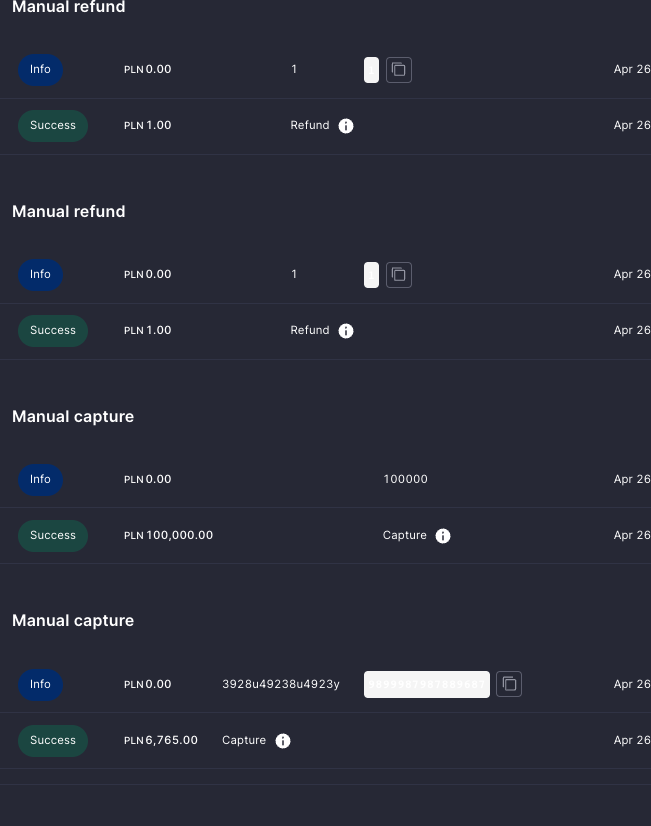Open the Capture tooltip on the PLN 100,000.00 row

pos(443,535)
